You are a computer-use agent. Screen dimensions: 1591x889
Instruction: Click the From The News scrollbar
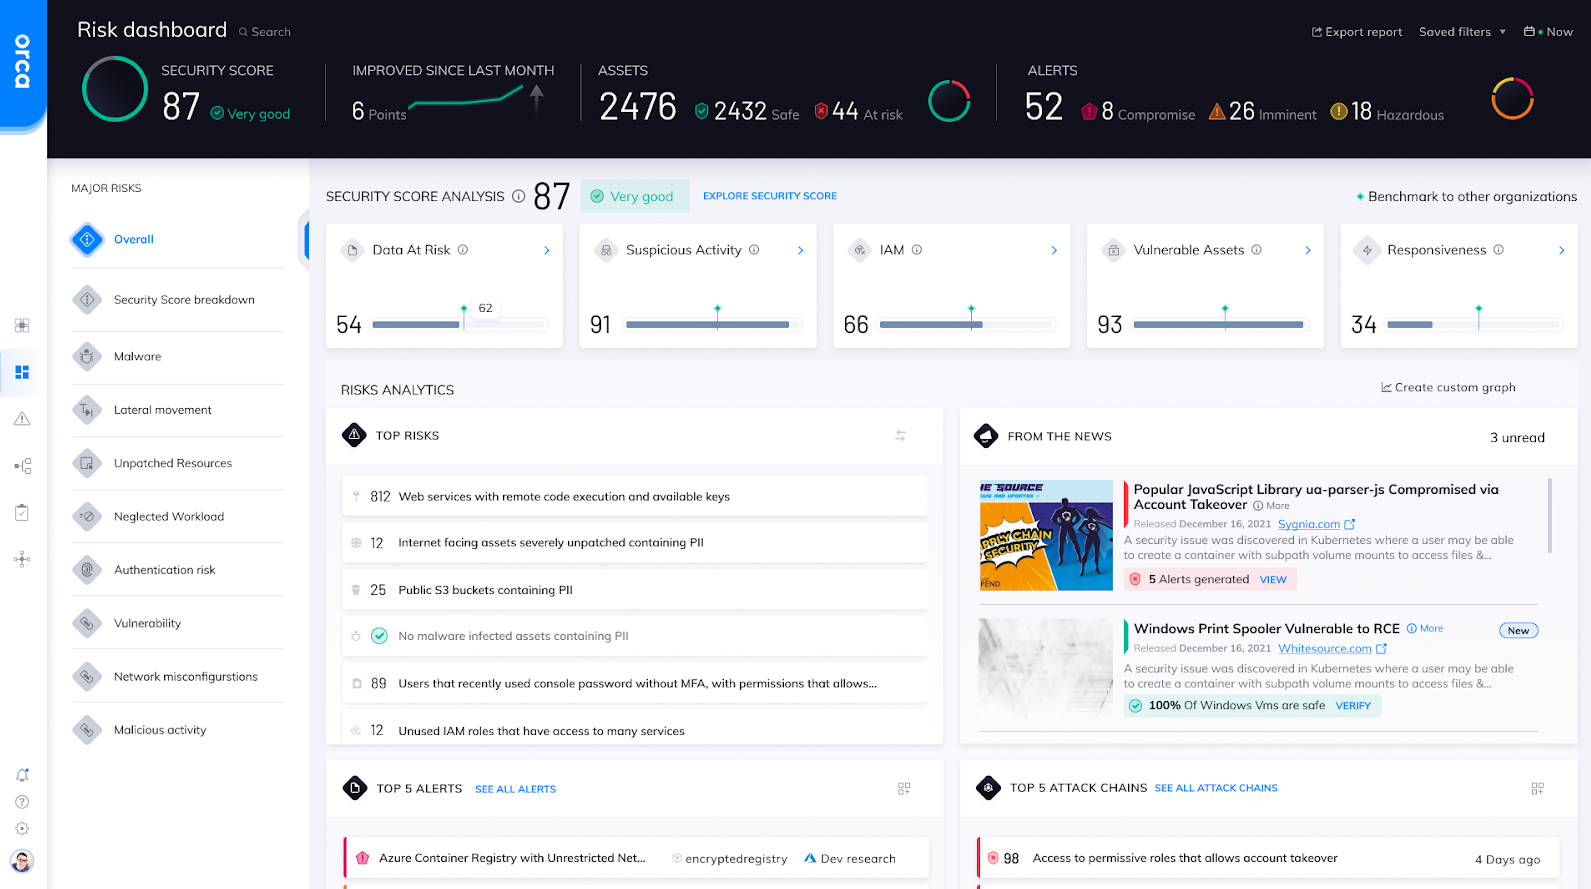[x=1550, y=515]
